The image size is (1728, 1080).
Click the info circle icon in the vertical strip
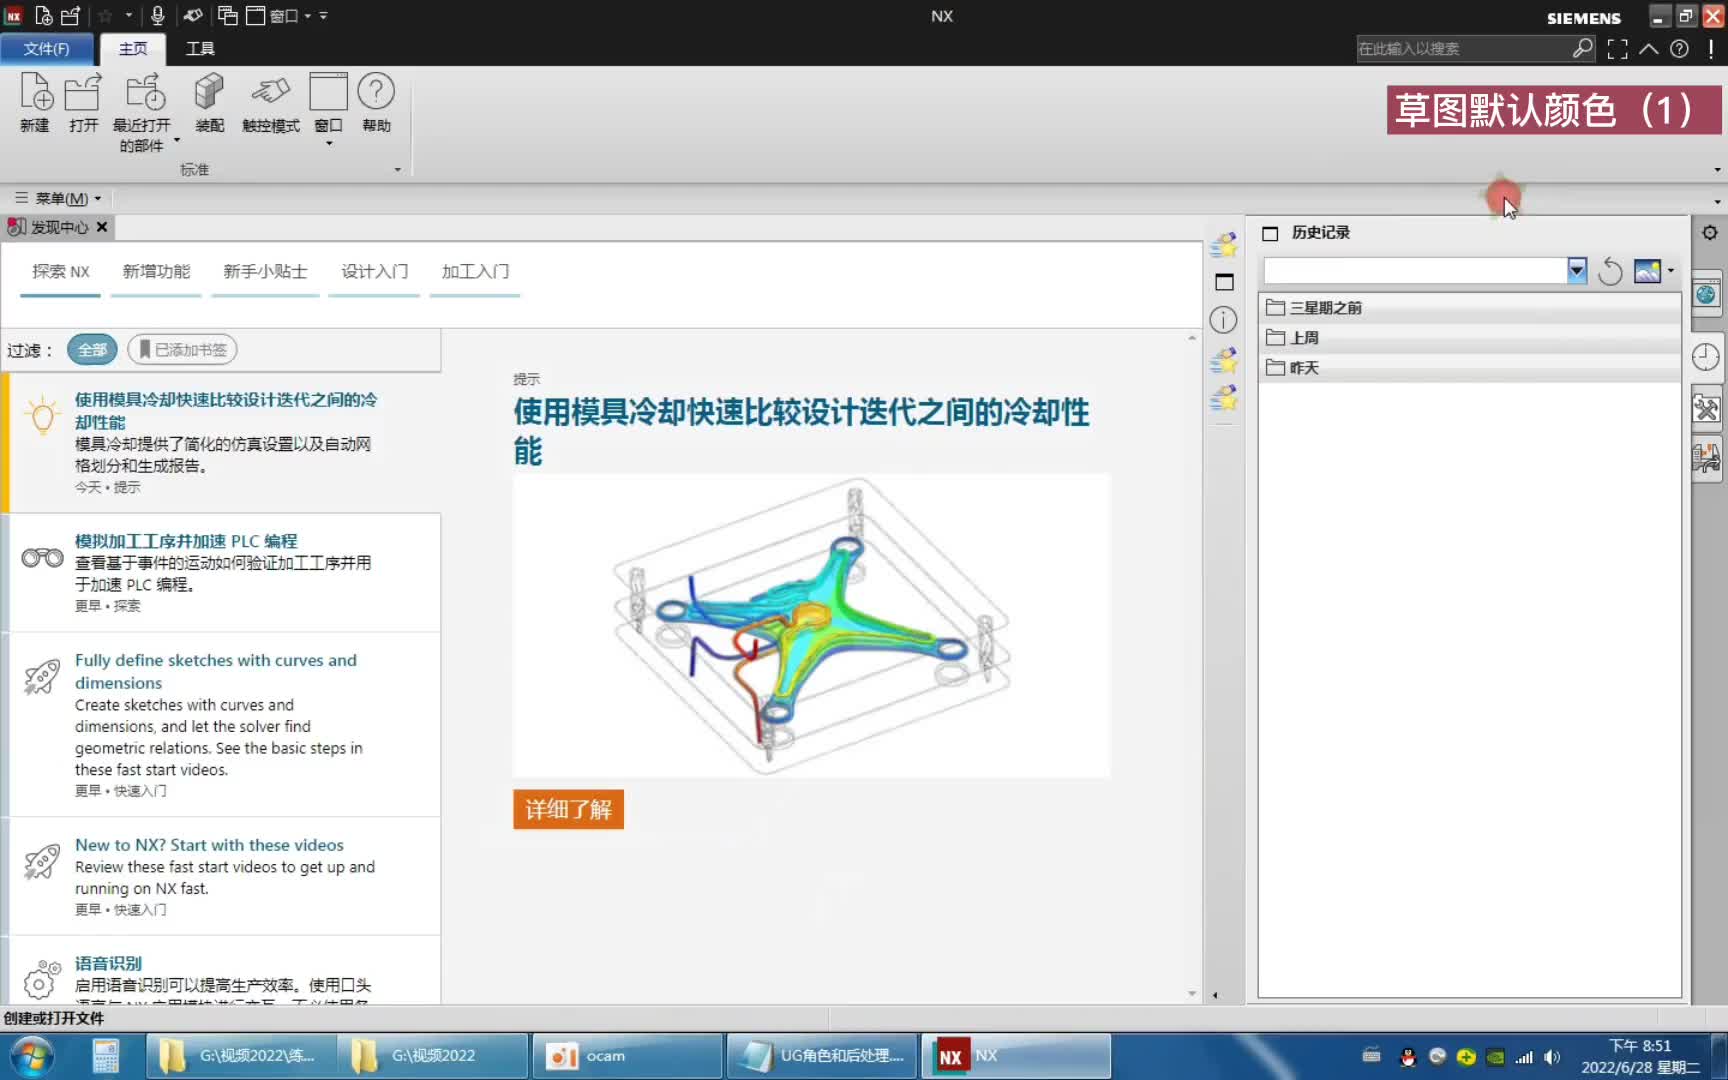pyautogui.click(x=1223, y=320)
